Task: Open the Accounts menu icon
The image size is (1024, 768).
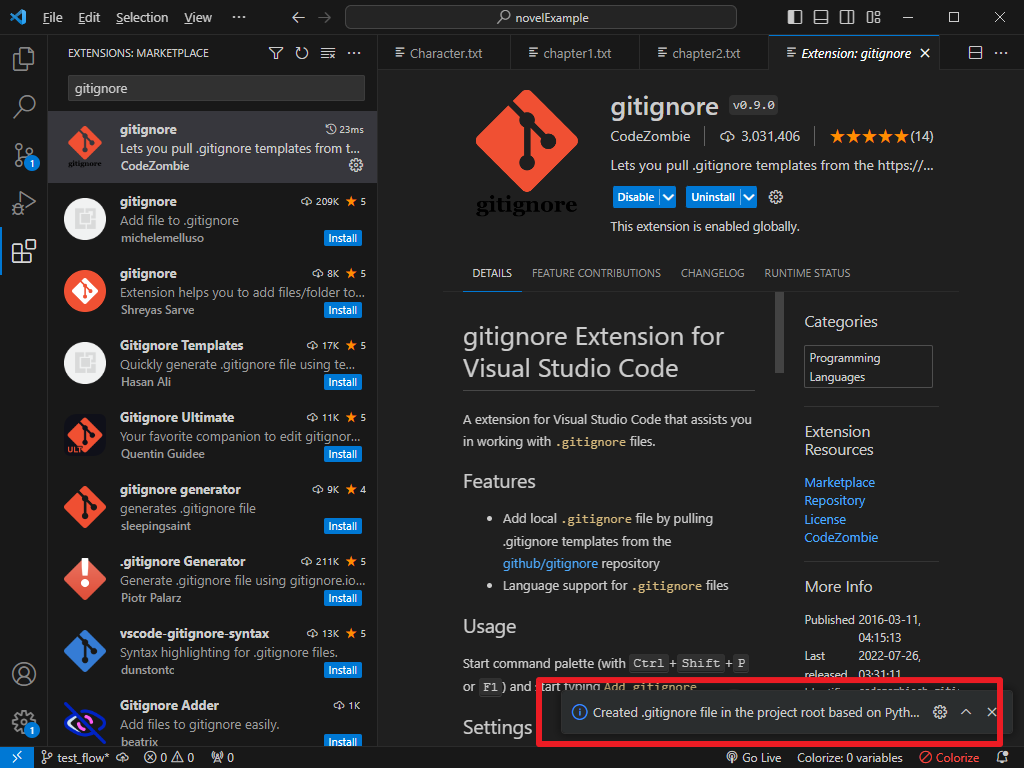Action: coord(24,674)
